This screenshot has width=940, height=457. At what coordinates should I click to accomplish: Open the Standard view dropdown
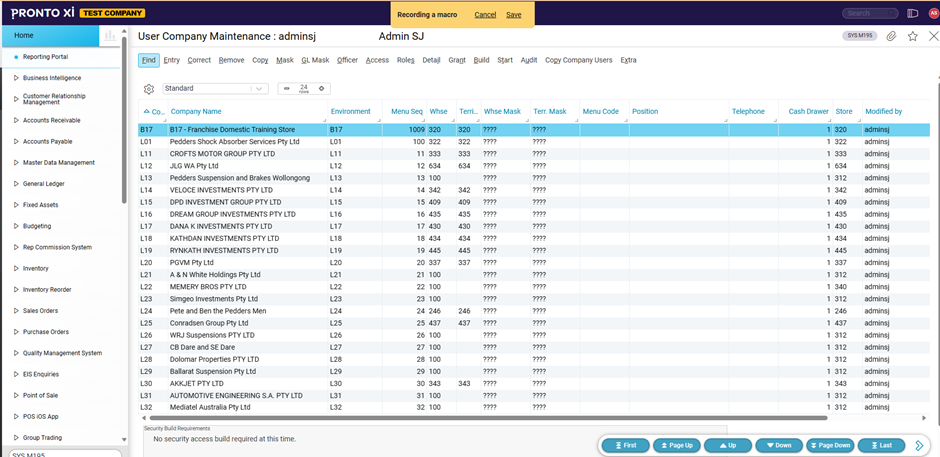click(x=259, y=89)
